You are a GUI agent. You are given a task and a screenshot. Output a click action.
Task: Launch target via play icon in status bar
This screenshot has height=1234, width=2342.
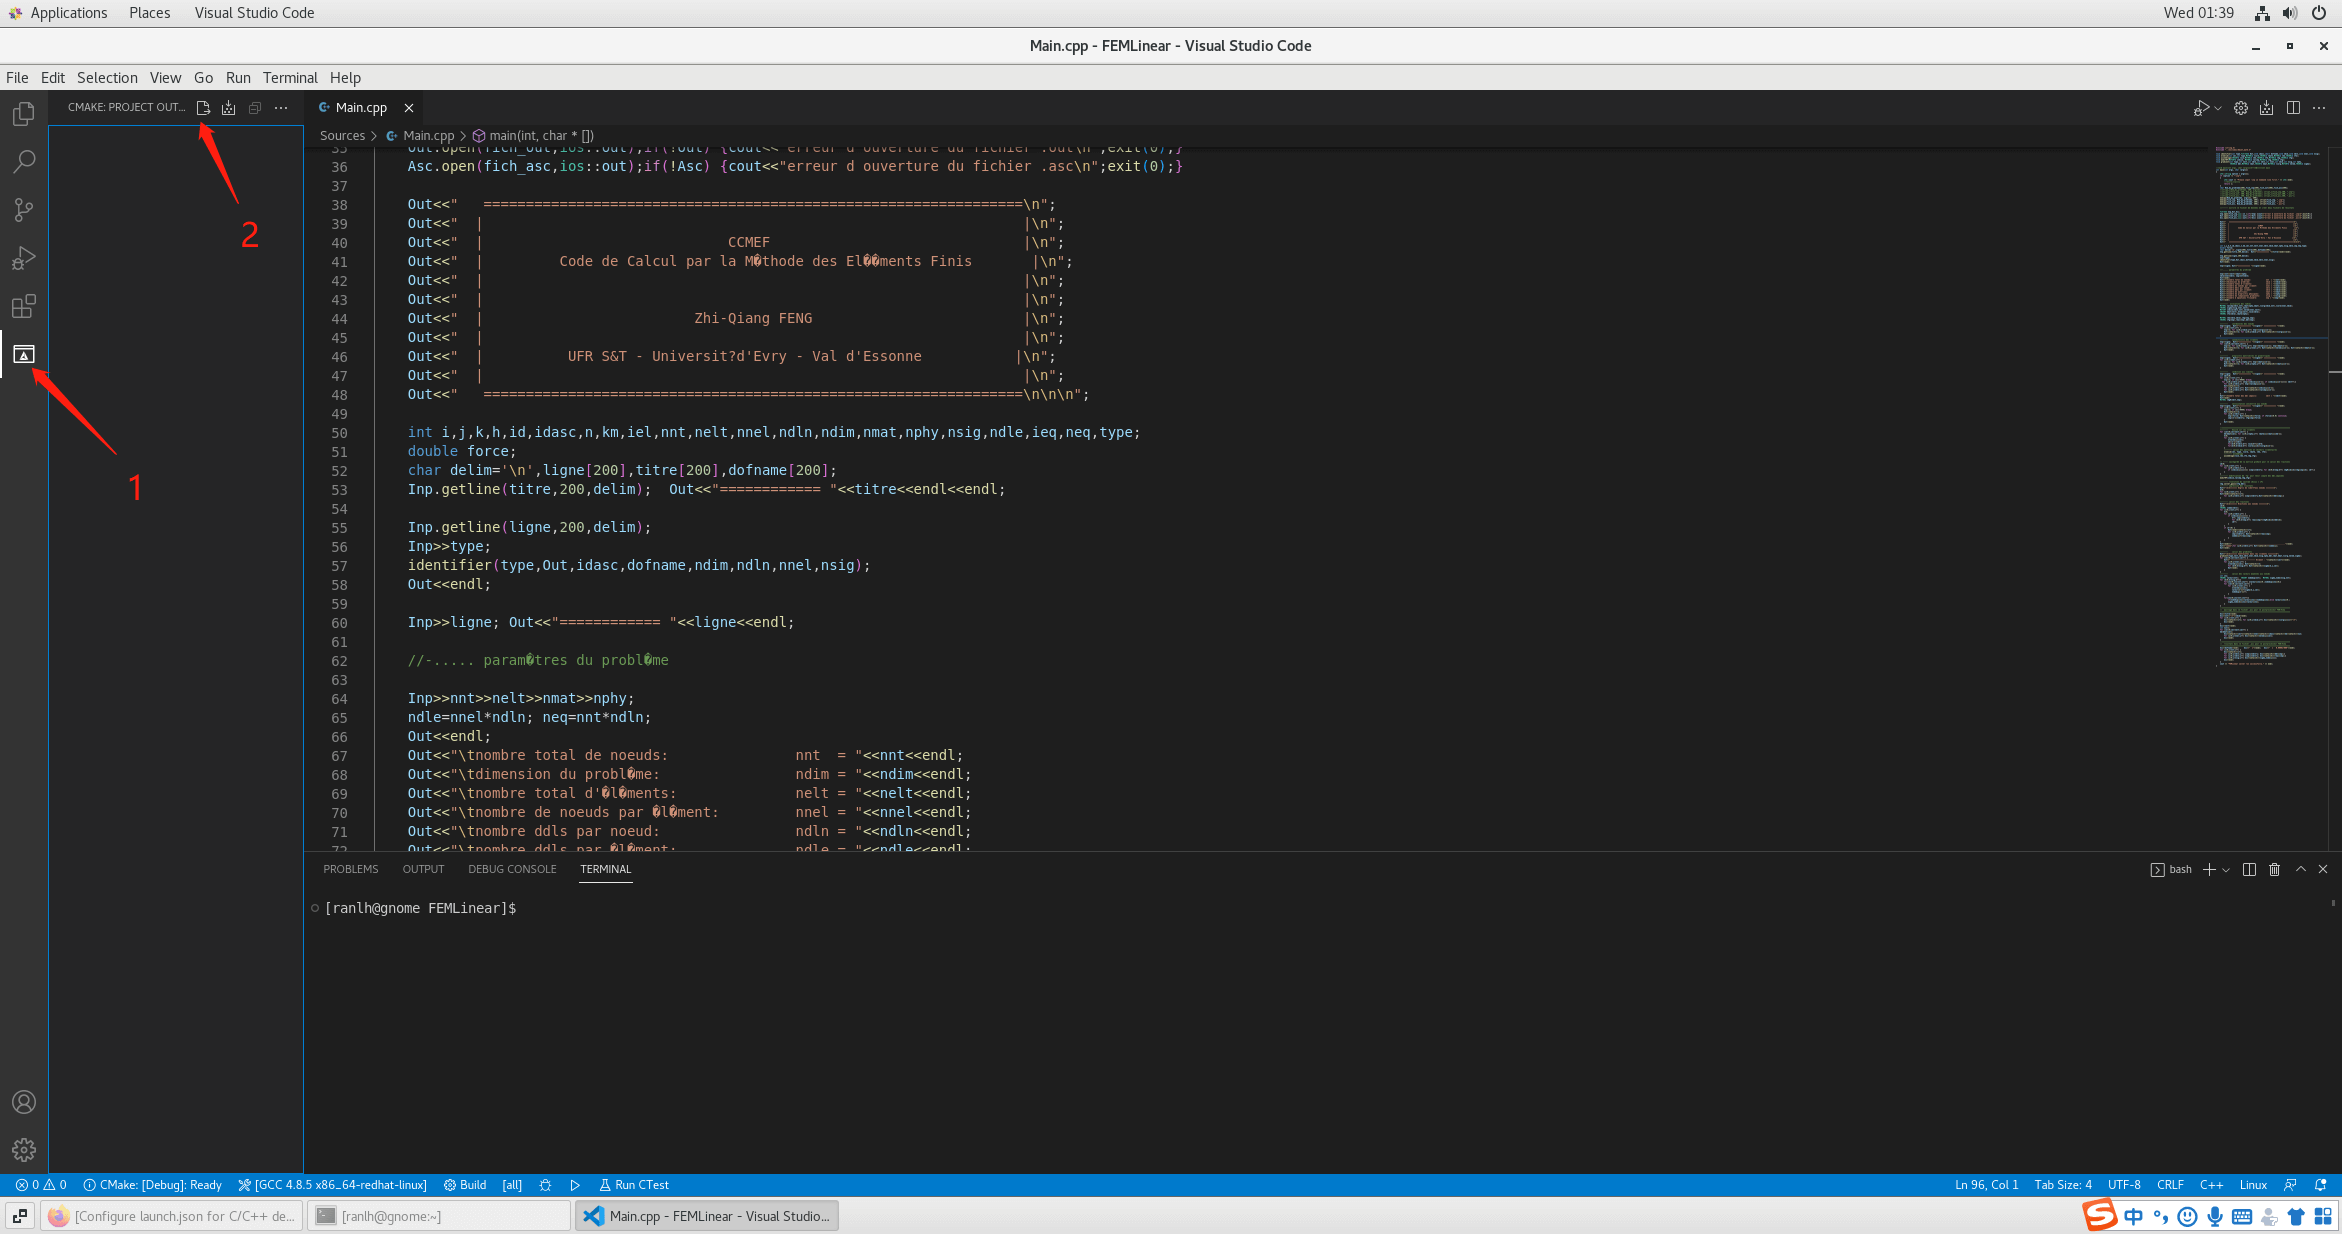(x=575, y=1185)
